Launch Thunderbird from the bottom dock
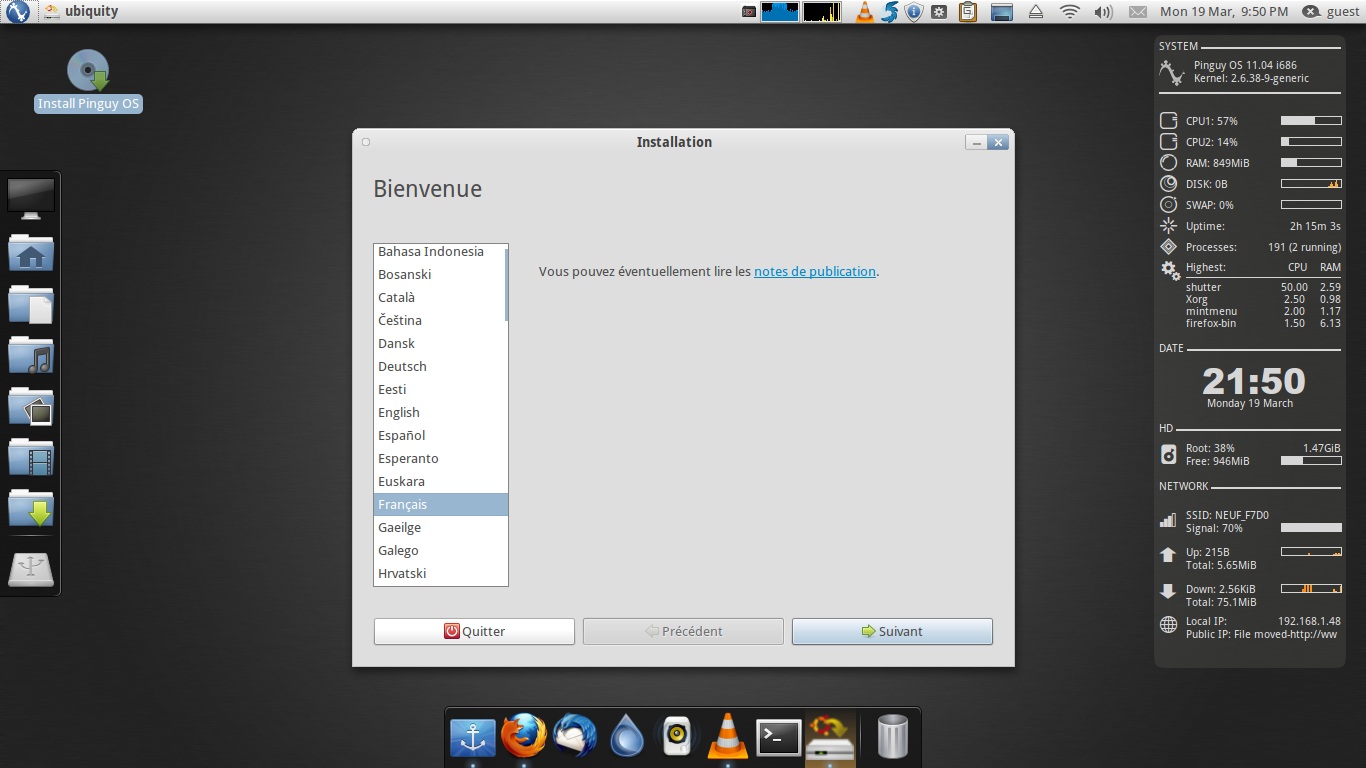 pyautogui.click(x=575, y=737)
